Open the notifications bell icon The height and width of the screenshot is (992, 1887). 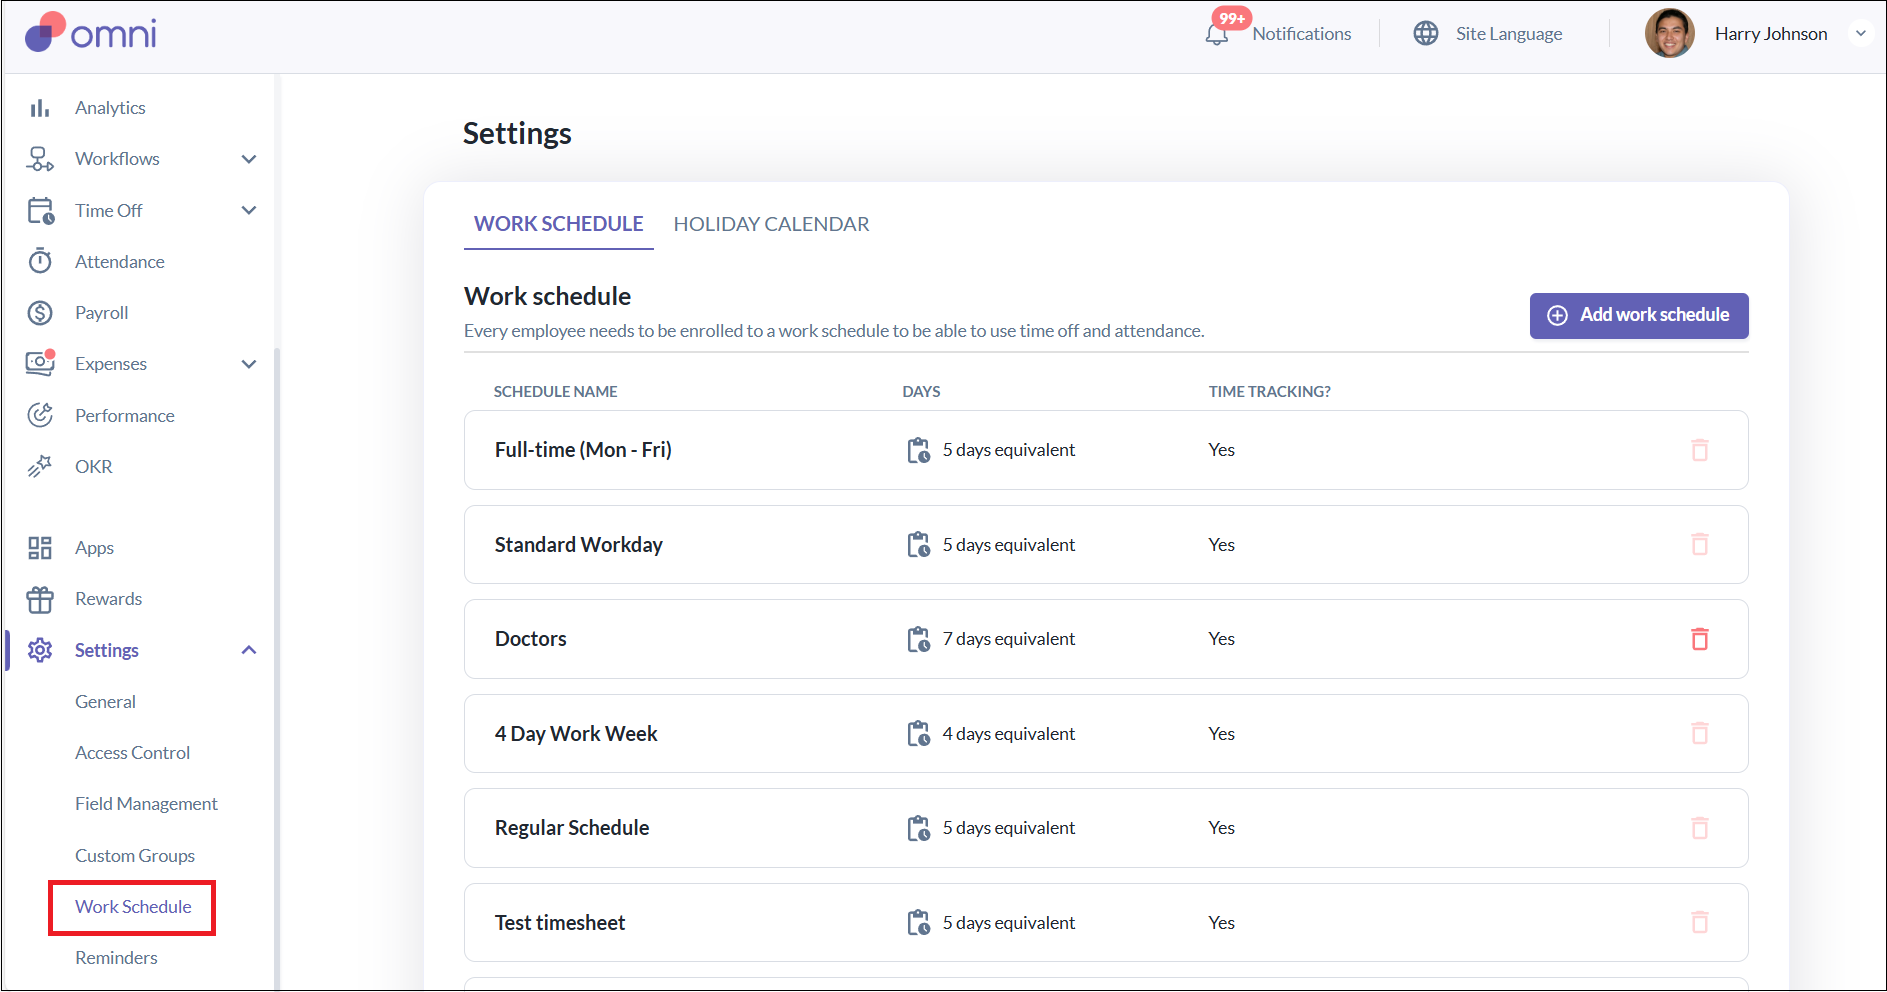point(1217,35)
